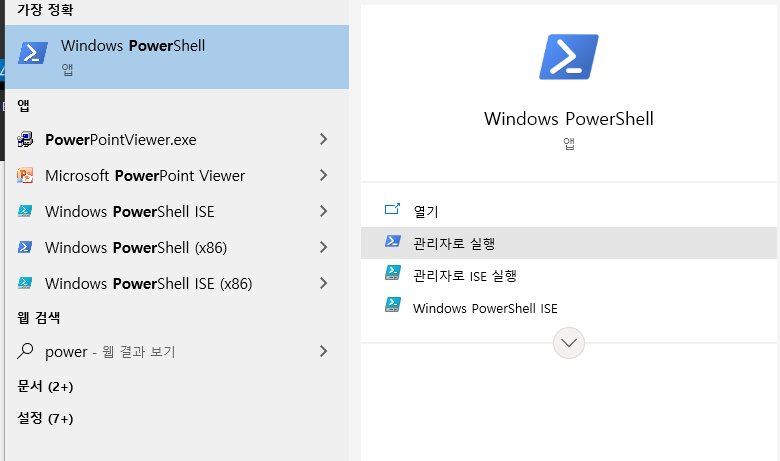Expand the Windows PowerShell ISE result chevron
The height and width of the screenshot is (461, 780).
[x=323, y=211]
